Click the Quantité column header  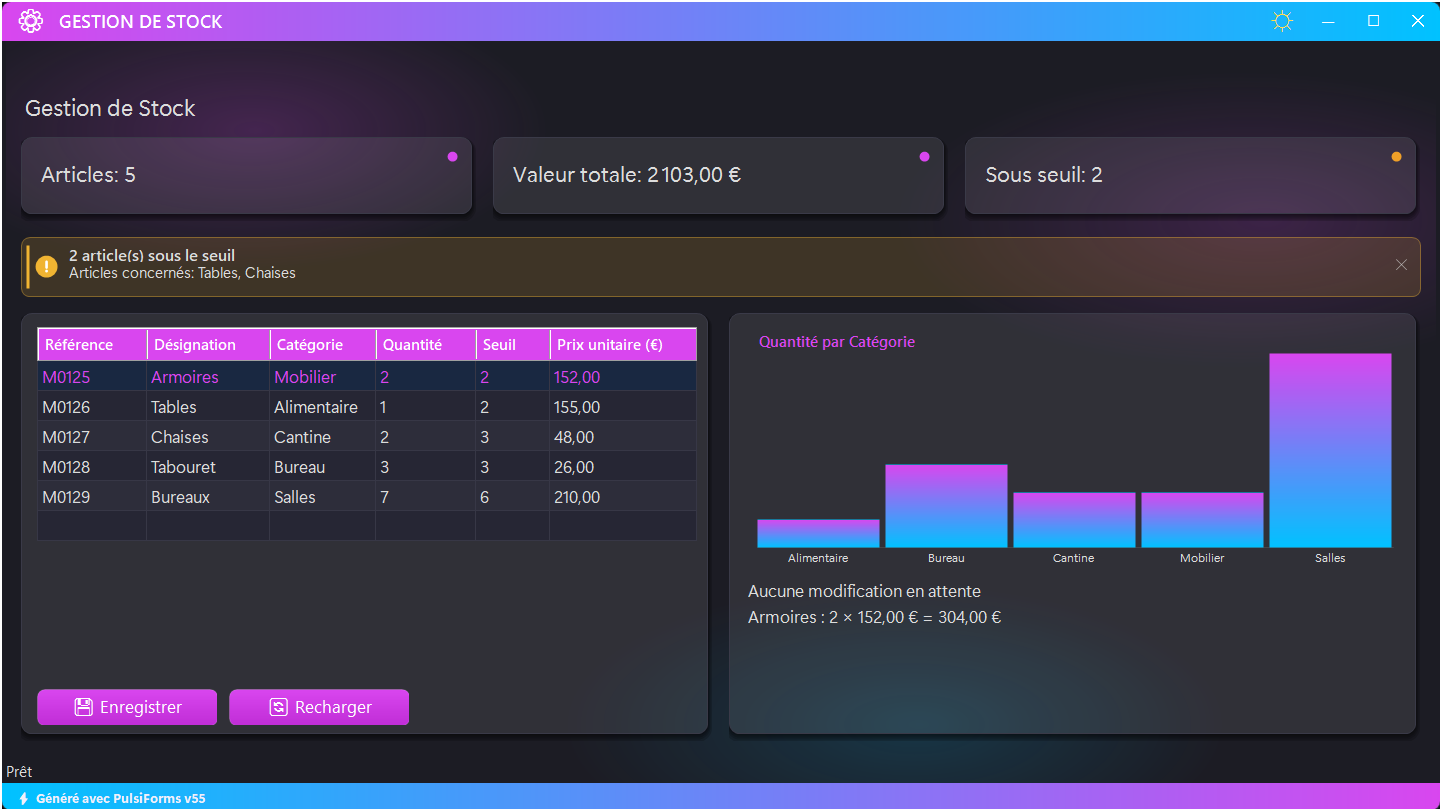coord(426,344)
